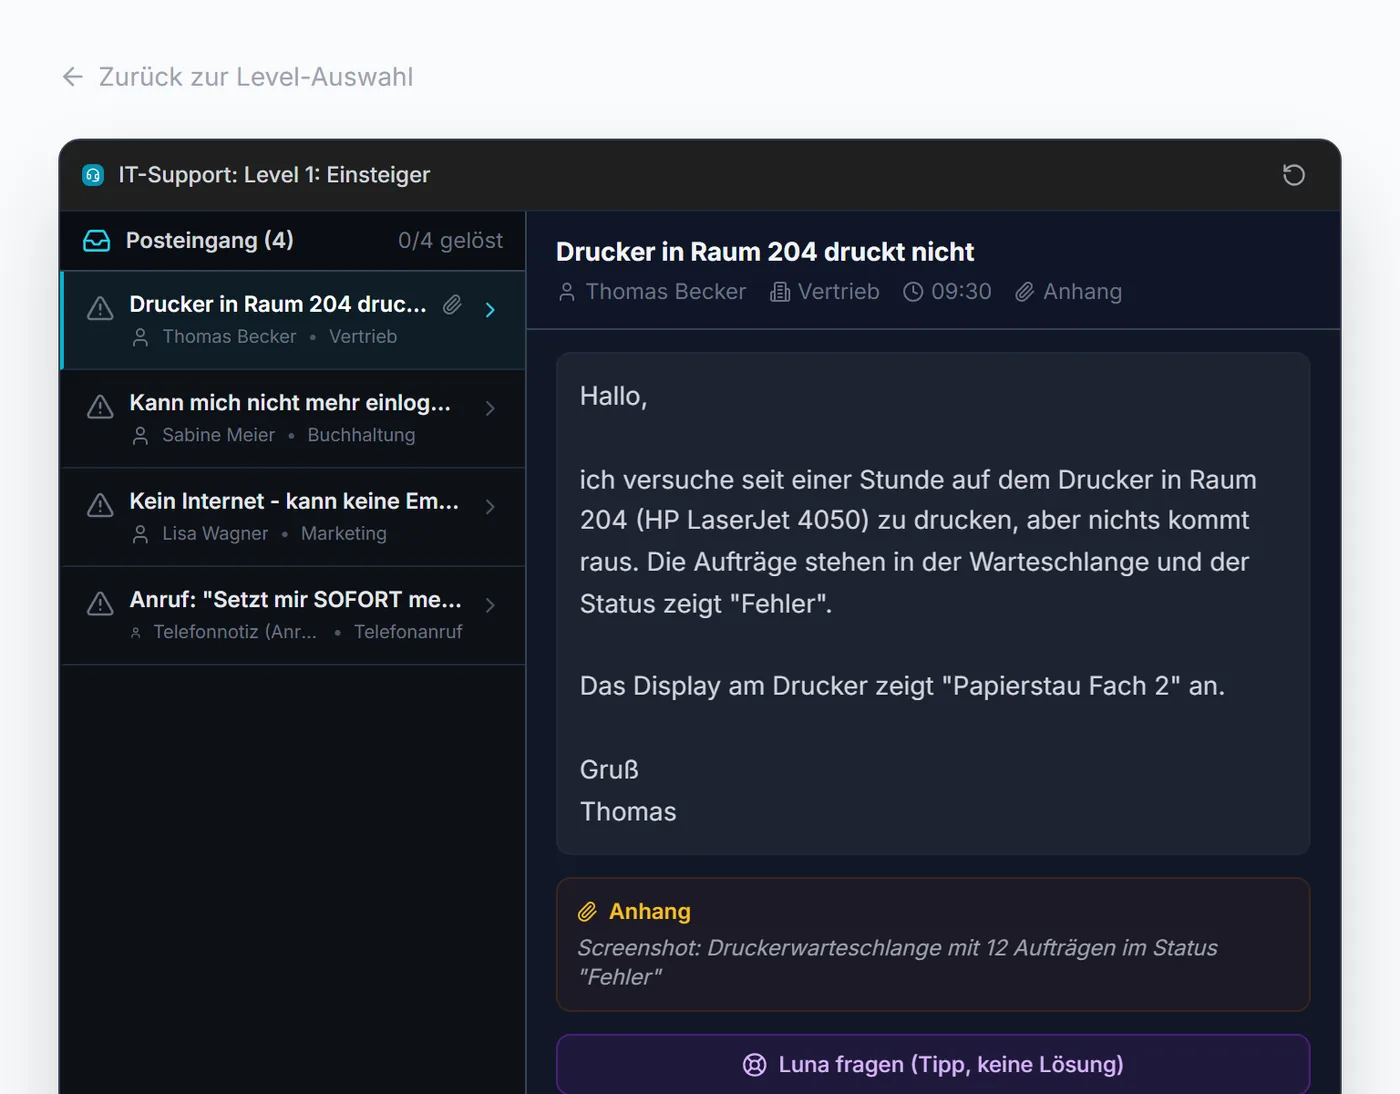This screenshot has height=1094, width=1400.
Task: Click the Telefonanruf label
Action: click(408, 632)
